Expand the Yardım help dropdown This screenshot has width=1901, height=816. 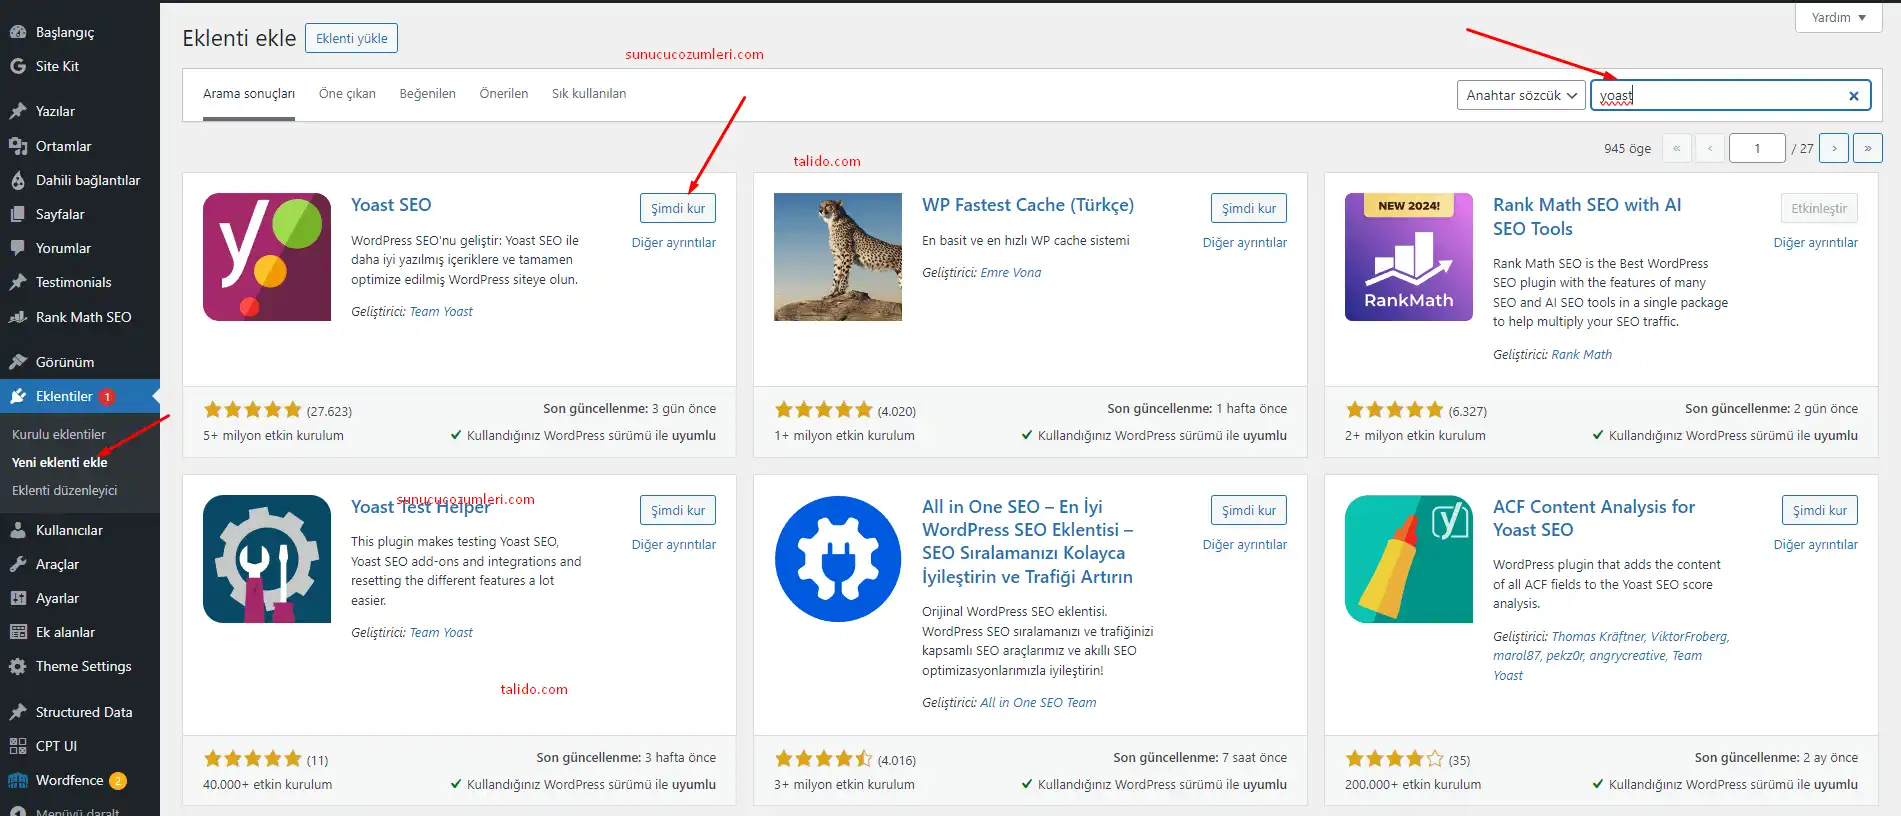point(1838,17)
